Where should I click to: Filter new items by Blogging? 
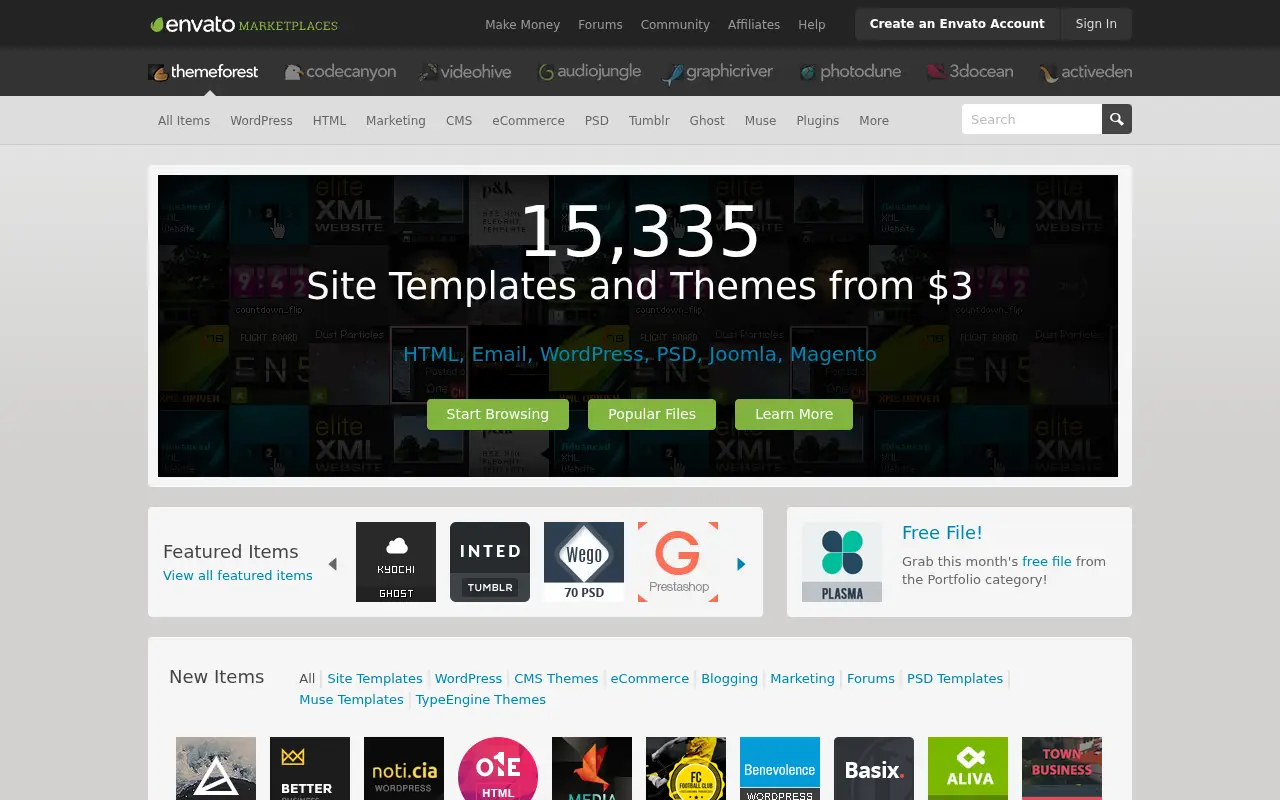click(729, 678)
